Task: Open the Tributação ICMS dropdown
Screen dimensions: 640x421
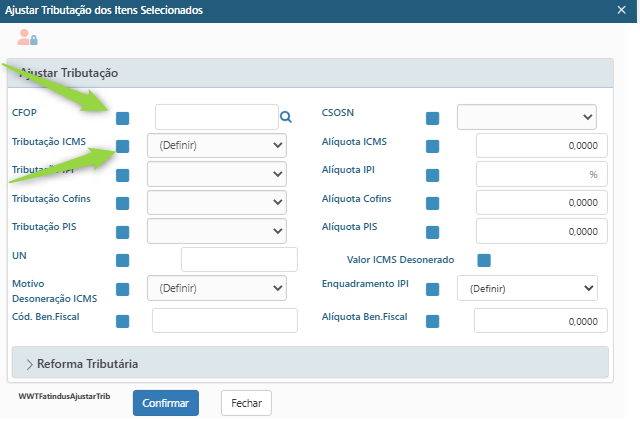Action: tap(217, 146)
